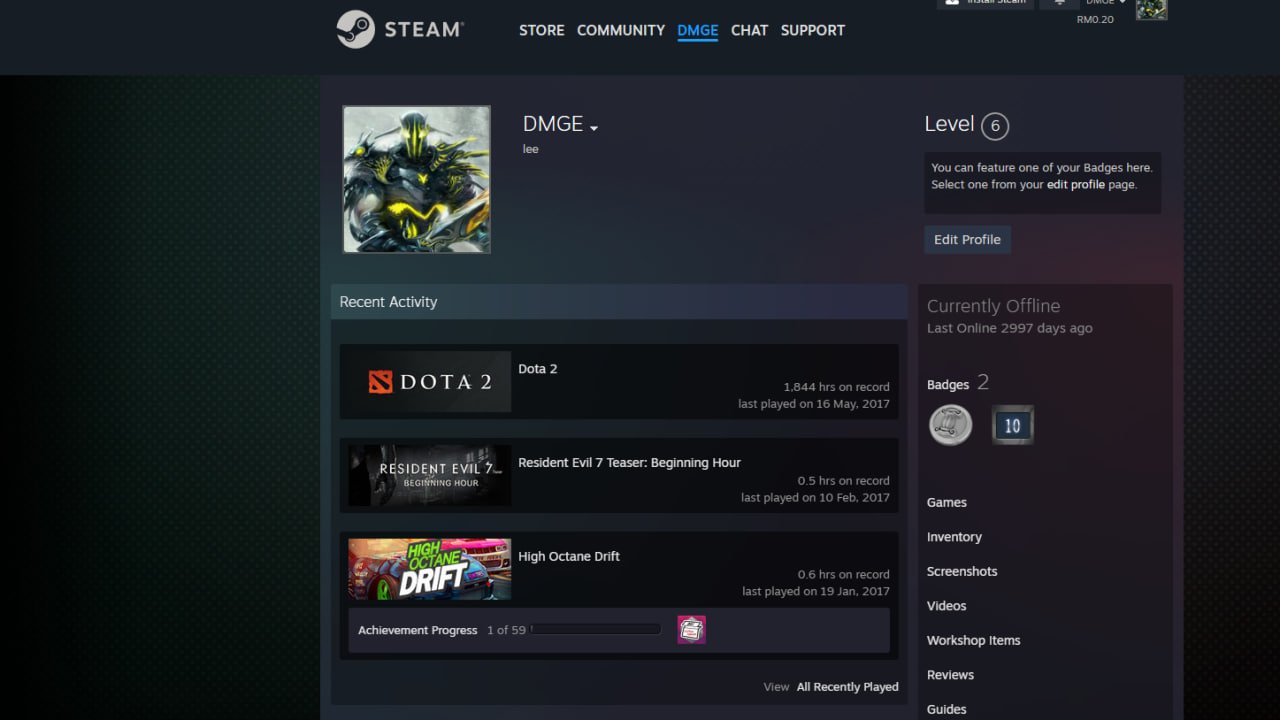1280x720 pixels.
Task: Click the Badges heading link
Action: pos(948,385)
